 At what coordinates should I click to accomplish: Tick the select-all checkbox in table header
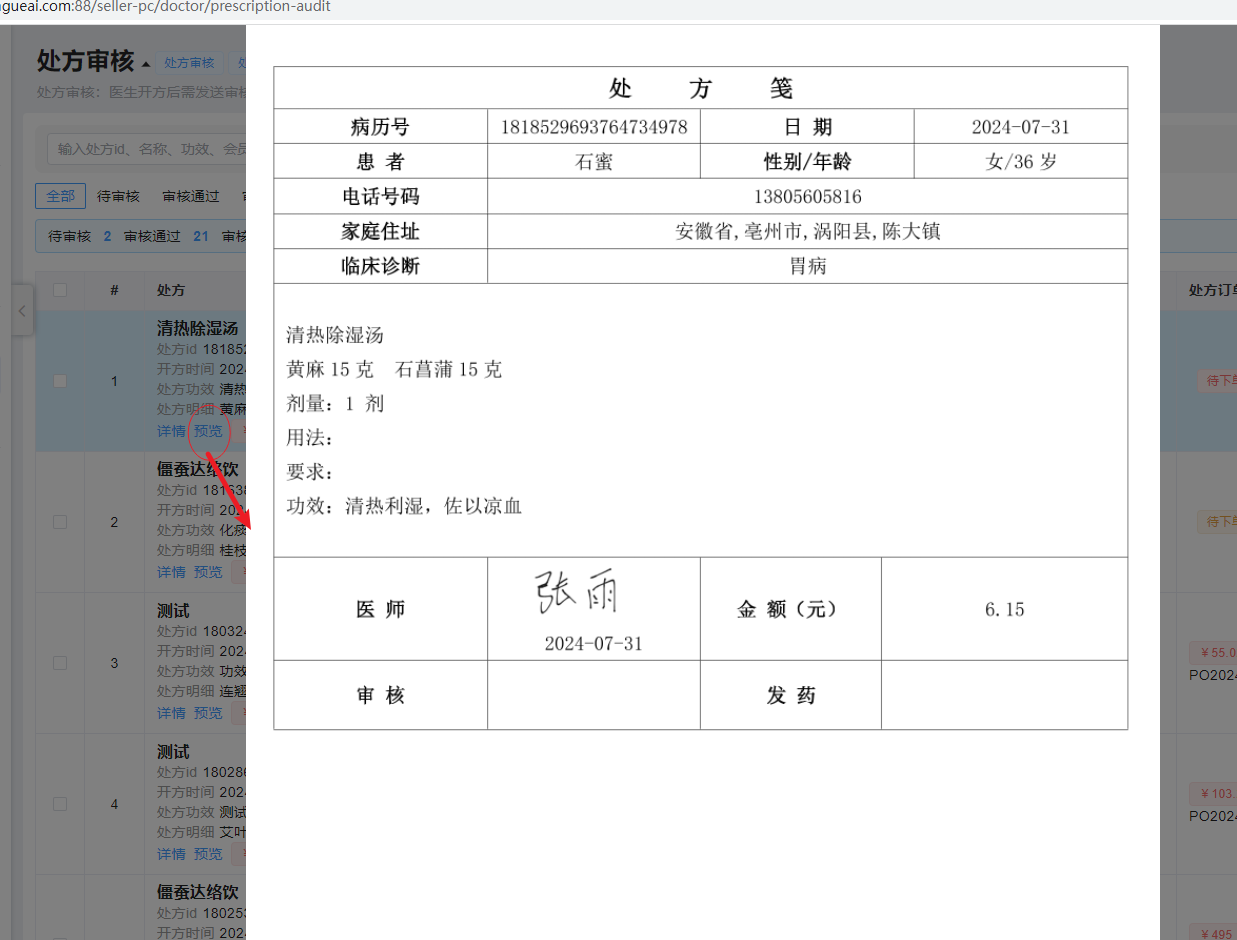(x=60, y=290)
